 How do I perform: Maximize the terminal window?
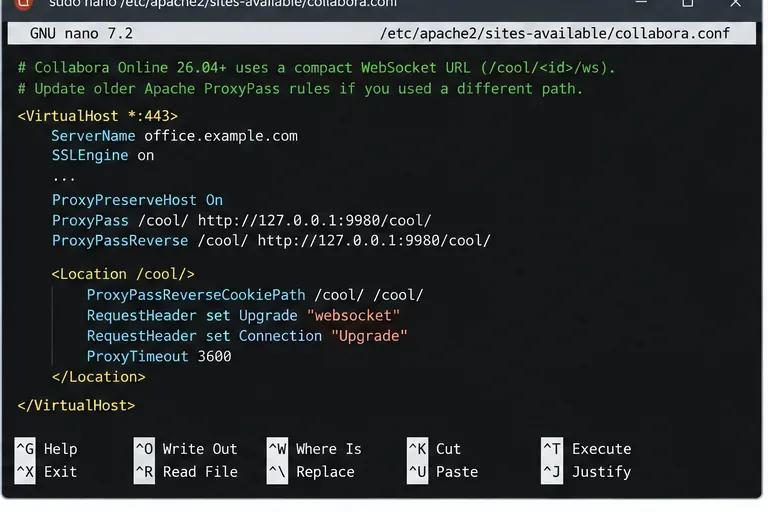coord(688,3)
